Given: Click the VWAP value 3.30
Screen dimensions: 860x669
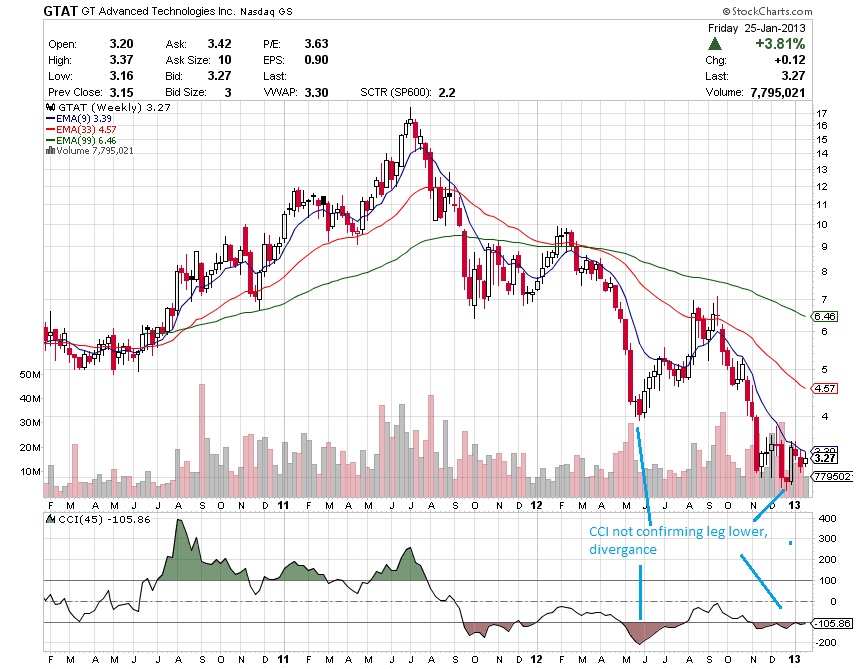Looking at the screenshot, I should pos(316,92).
